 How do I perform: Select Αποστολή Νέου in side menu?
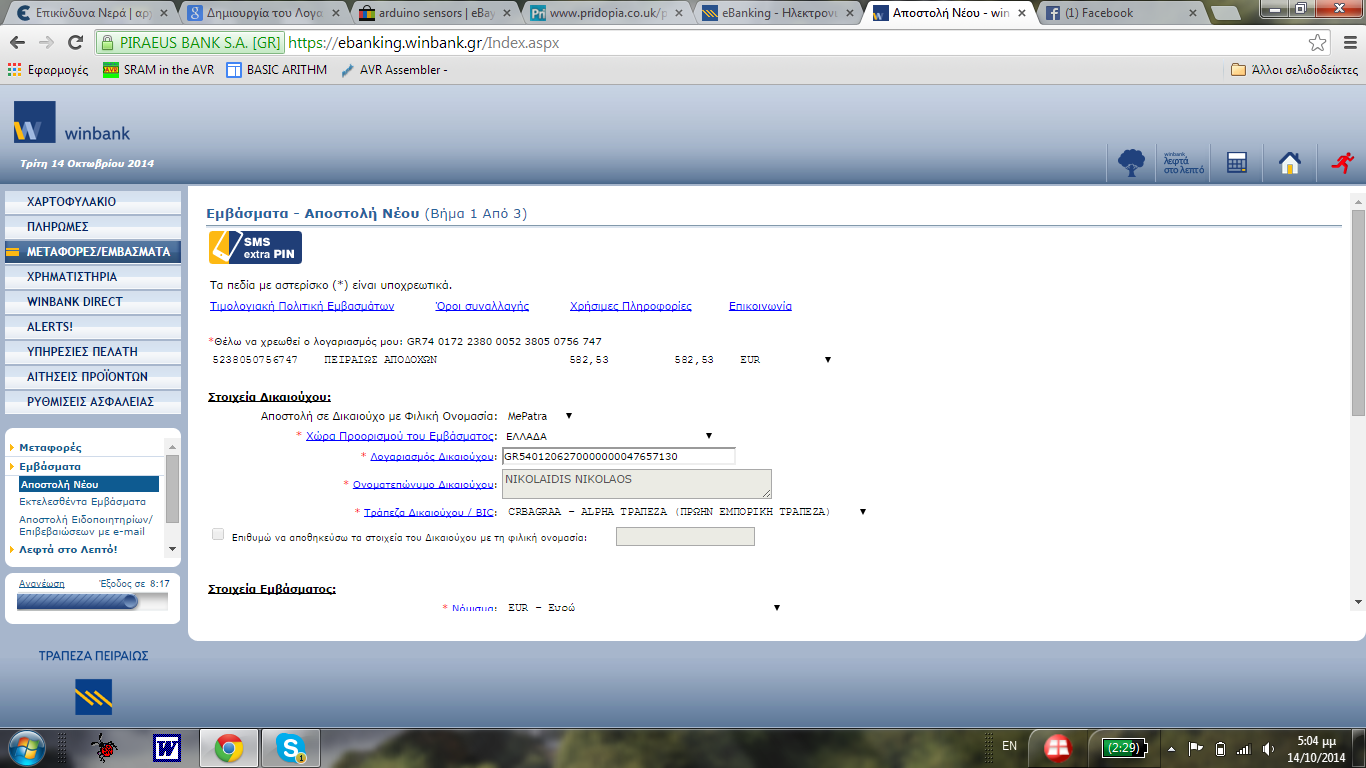tap(88, 484)
